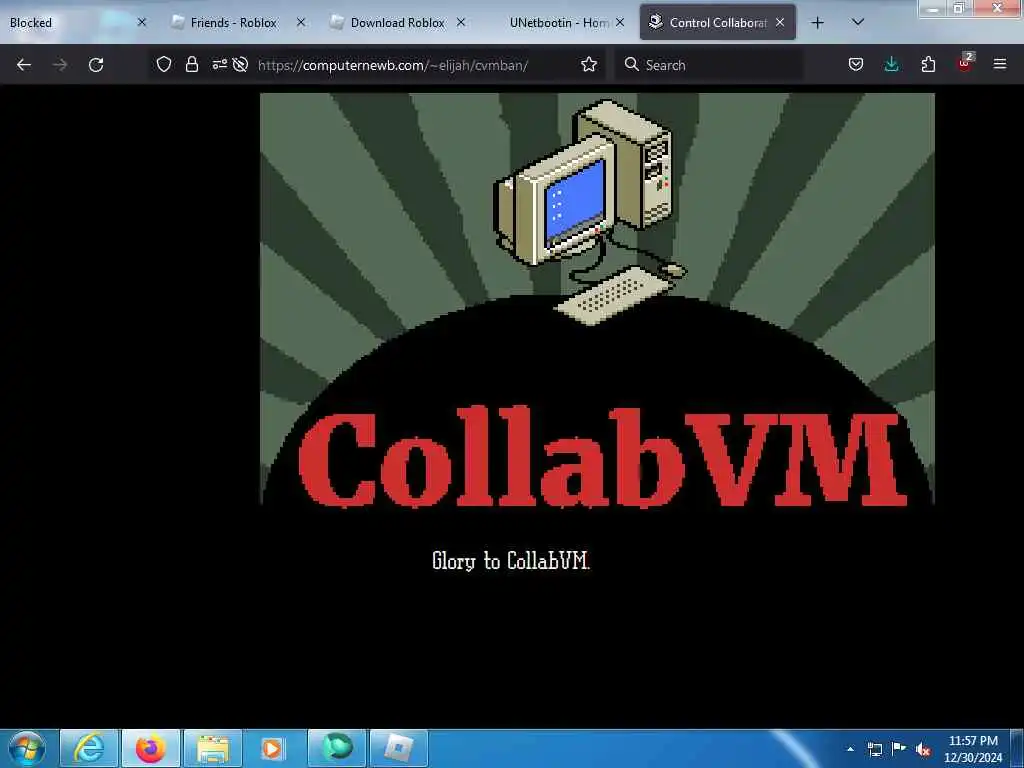1024x768 pixels.
Task: Open the uBlock Origin extension icon
Action: 965,63
